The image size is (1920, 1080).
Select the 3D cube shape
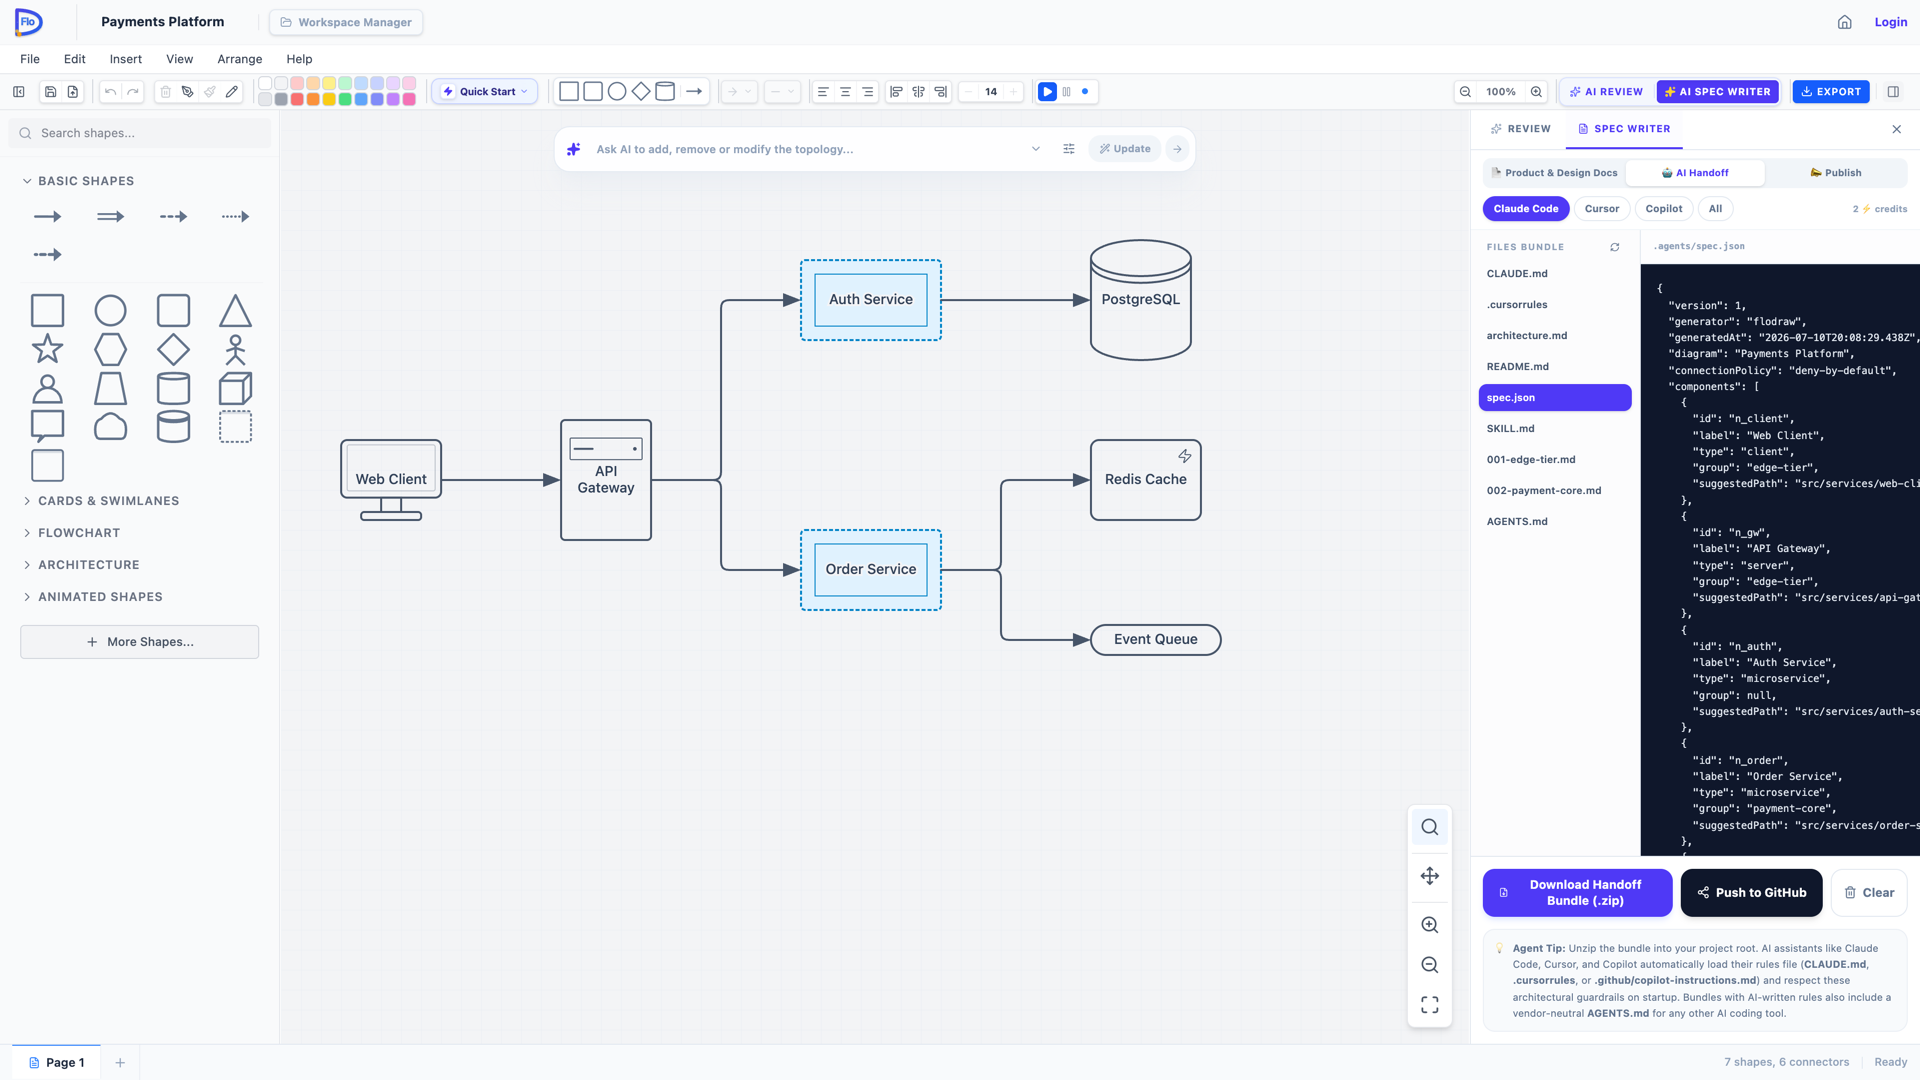tap(235, 388)
